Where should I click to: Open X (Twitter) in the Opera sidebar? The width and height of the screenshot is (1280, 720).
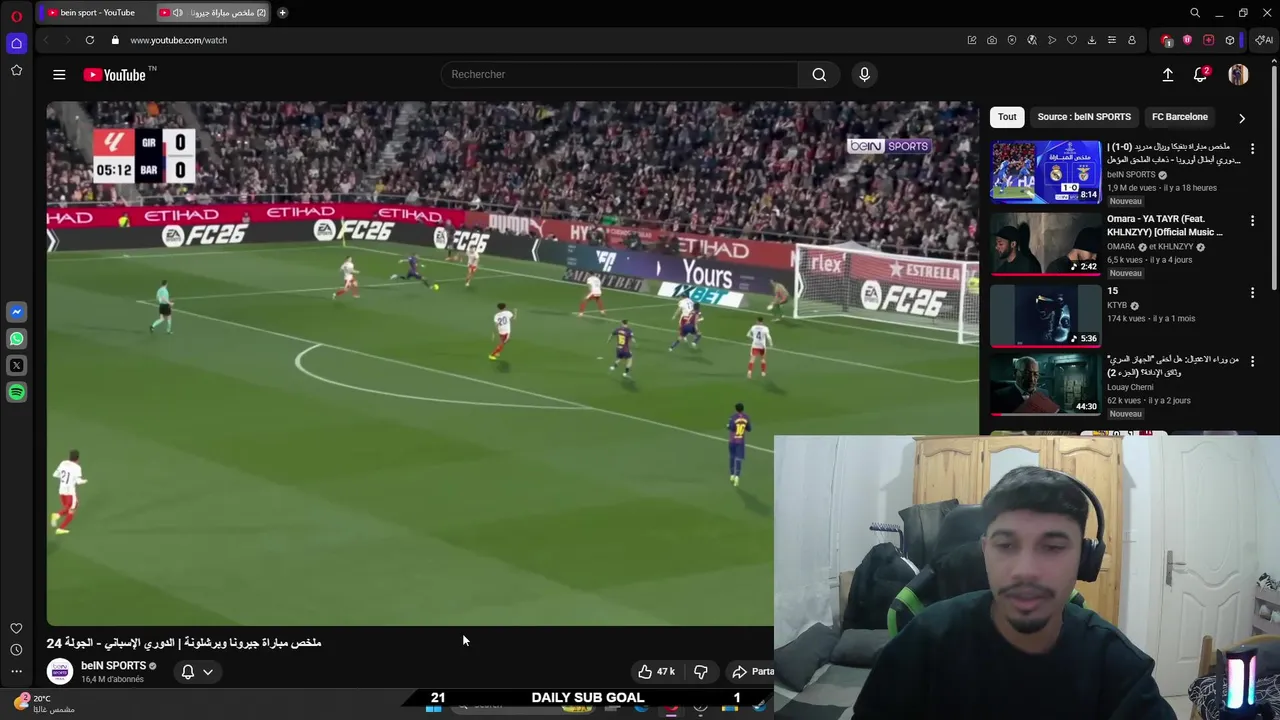16,366
